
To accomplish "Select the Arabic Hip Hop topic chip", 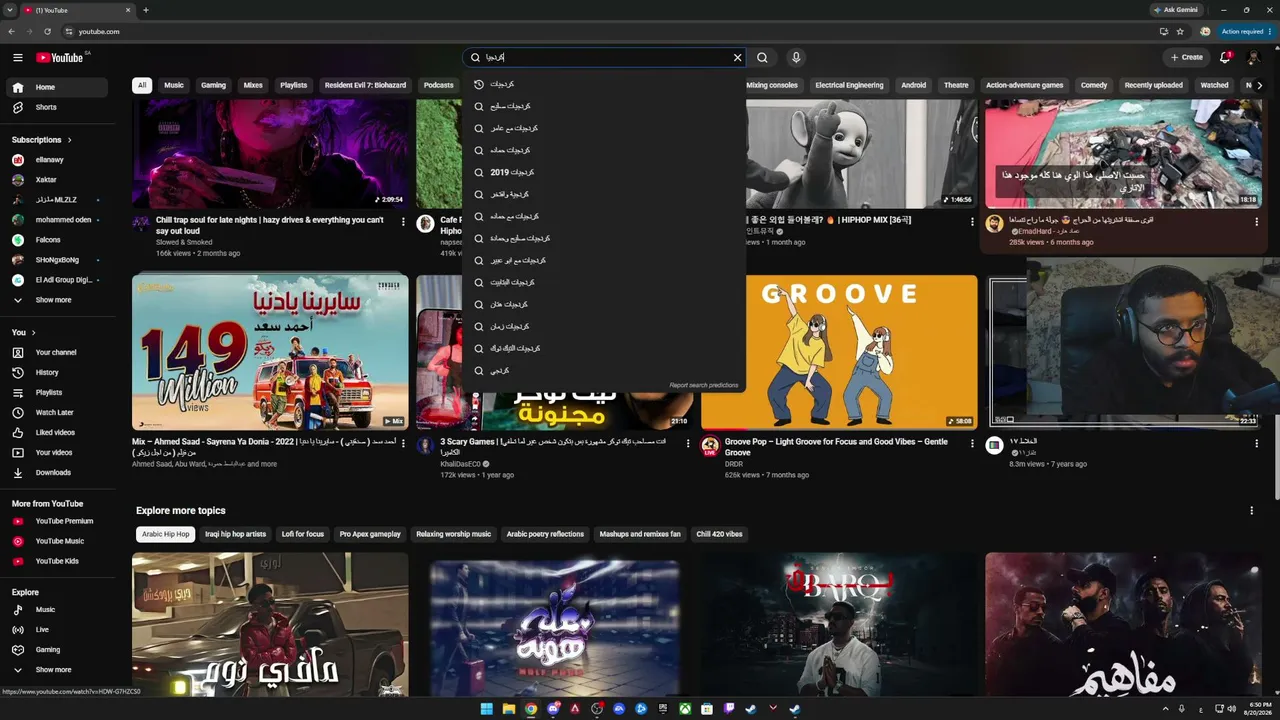I will (166, 534).
